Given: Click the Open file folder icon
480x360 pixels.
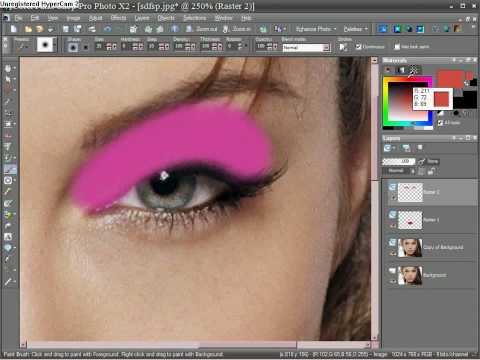Looking at the screenshot, I should [28, 29].
